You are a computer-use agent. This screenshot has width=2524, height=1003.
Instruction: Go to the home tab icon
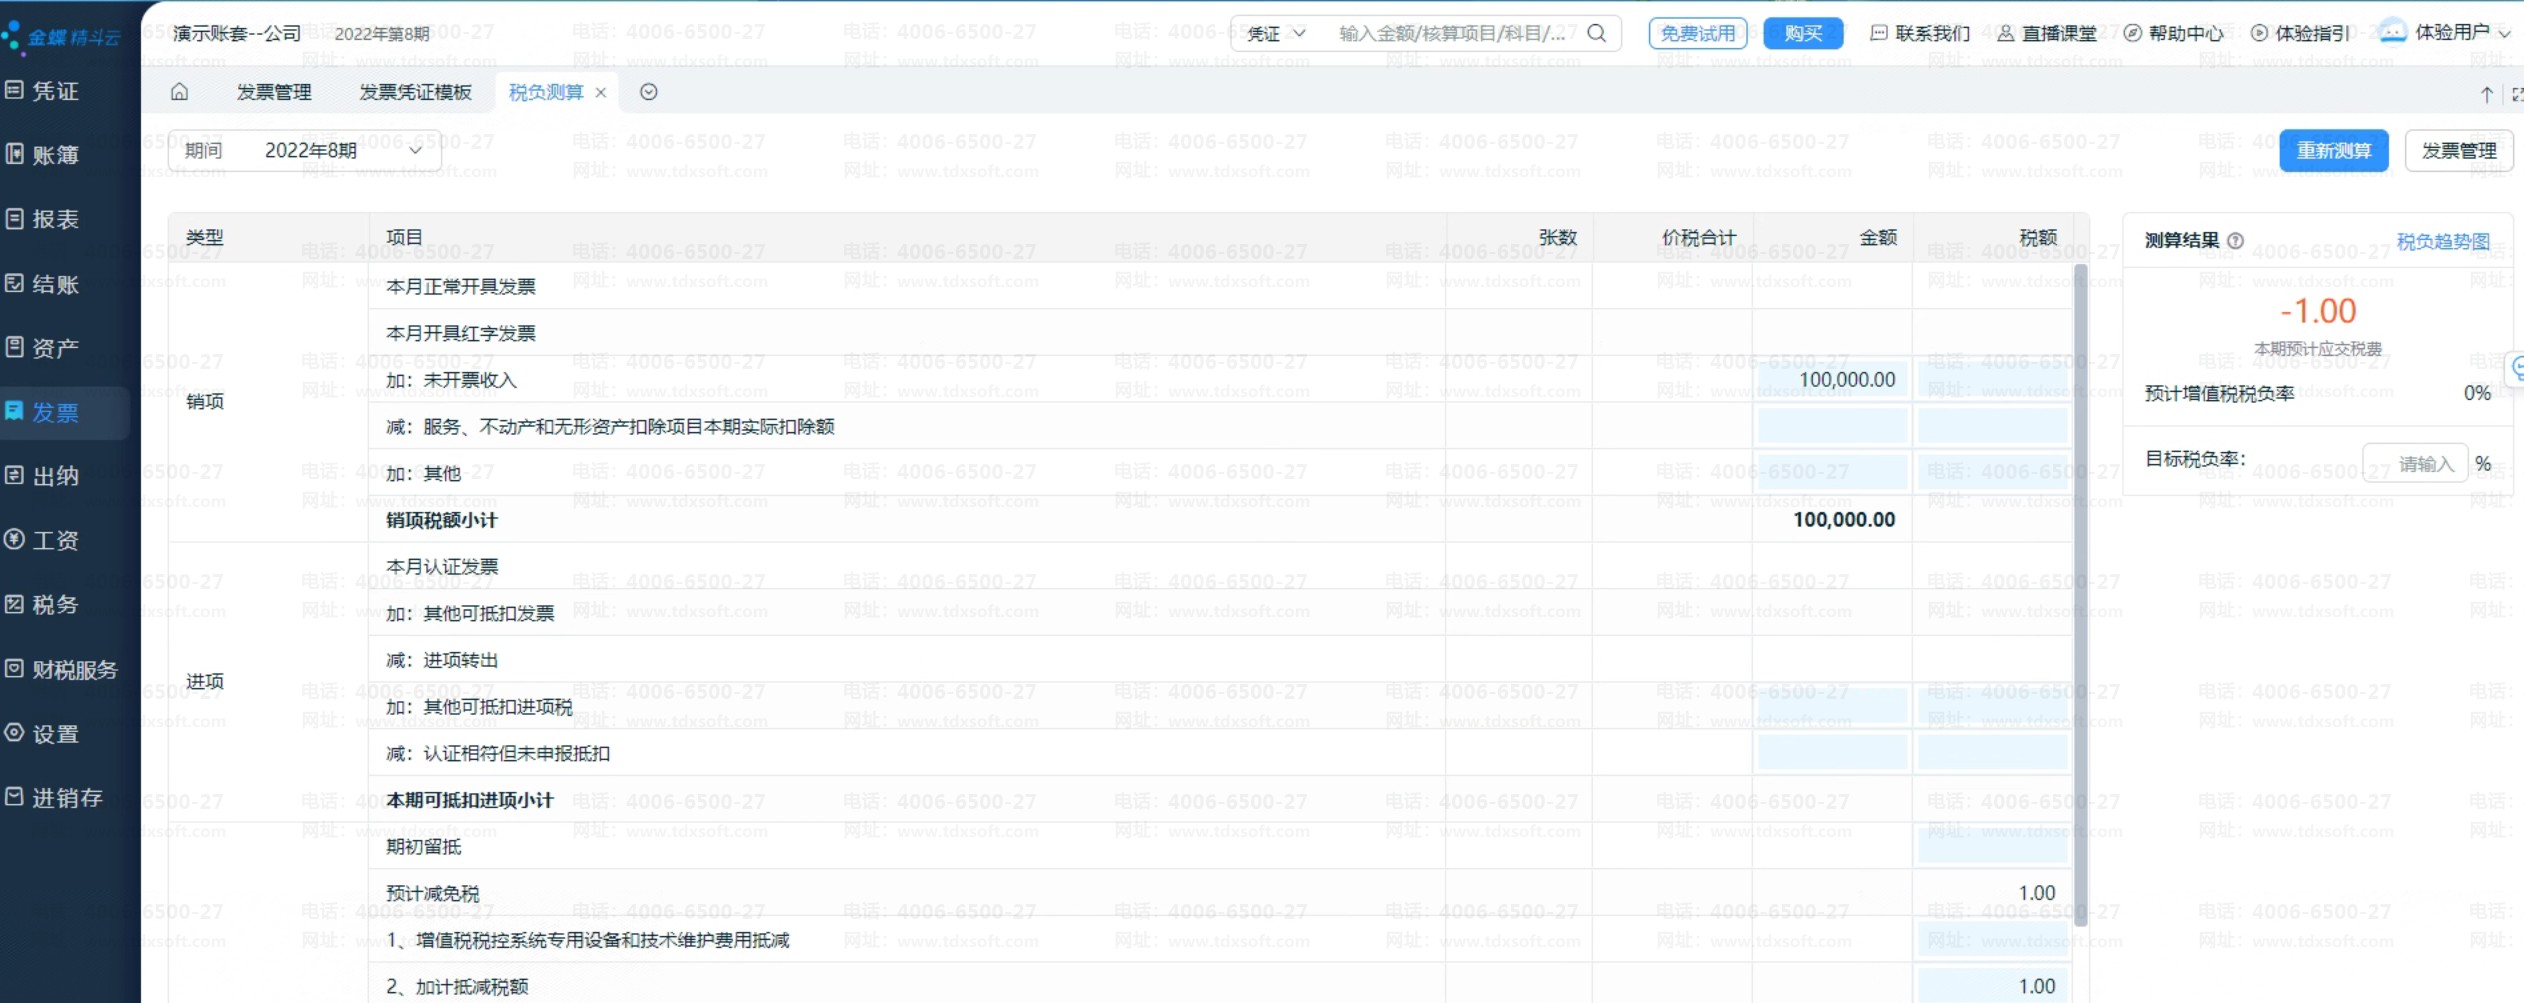pyautogui.click(x=180, y=92)
